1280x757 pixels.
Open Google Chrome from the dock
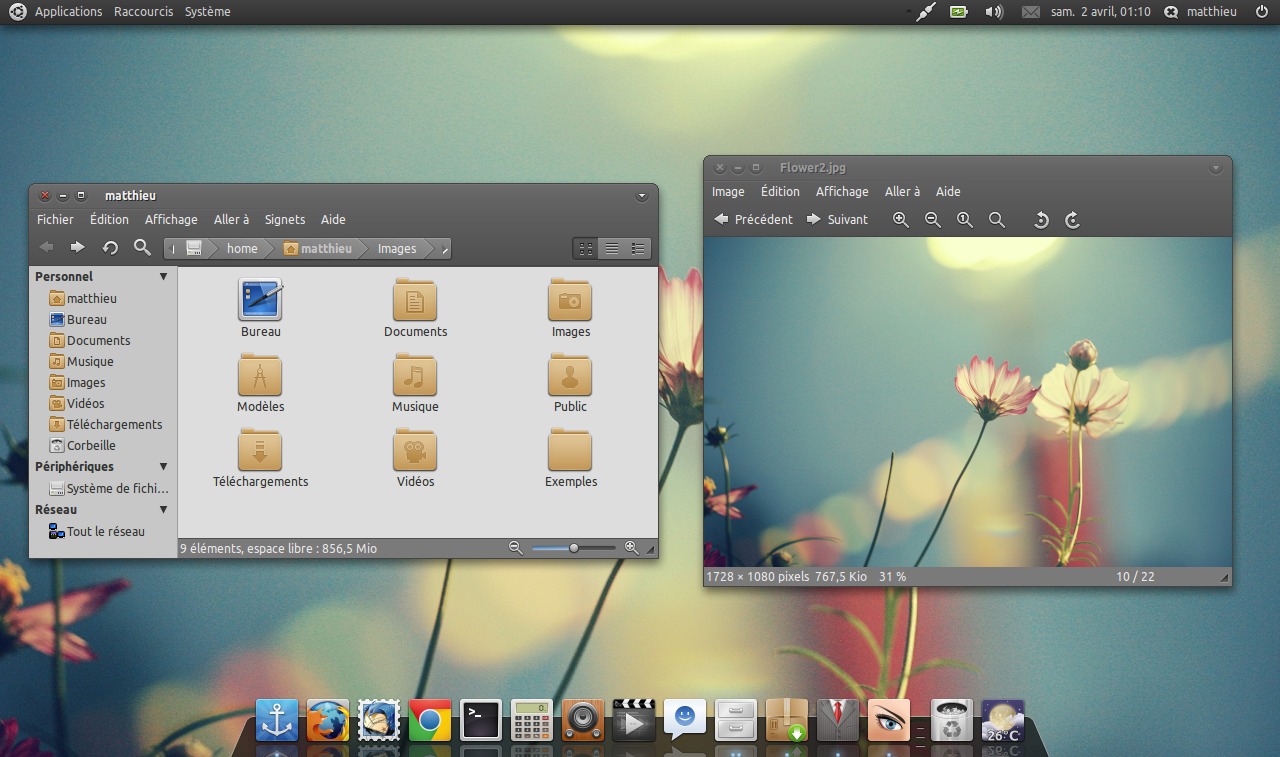430,720
